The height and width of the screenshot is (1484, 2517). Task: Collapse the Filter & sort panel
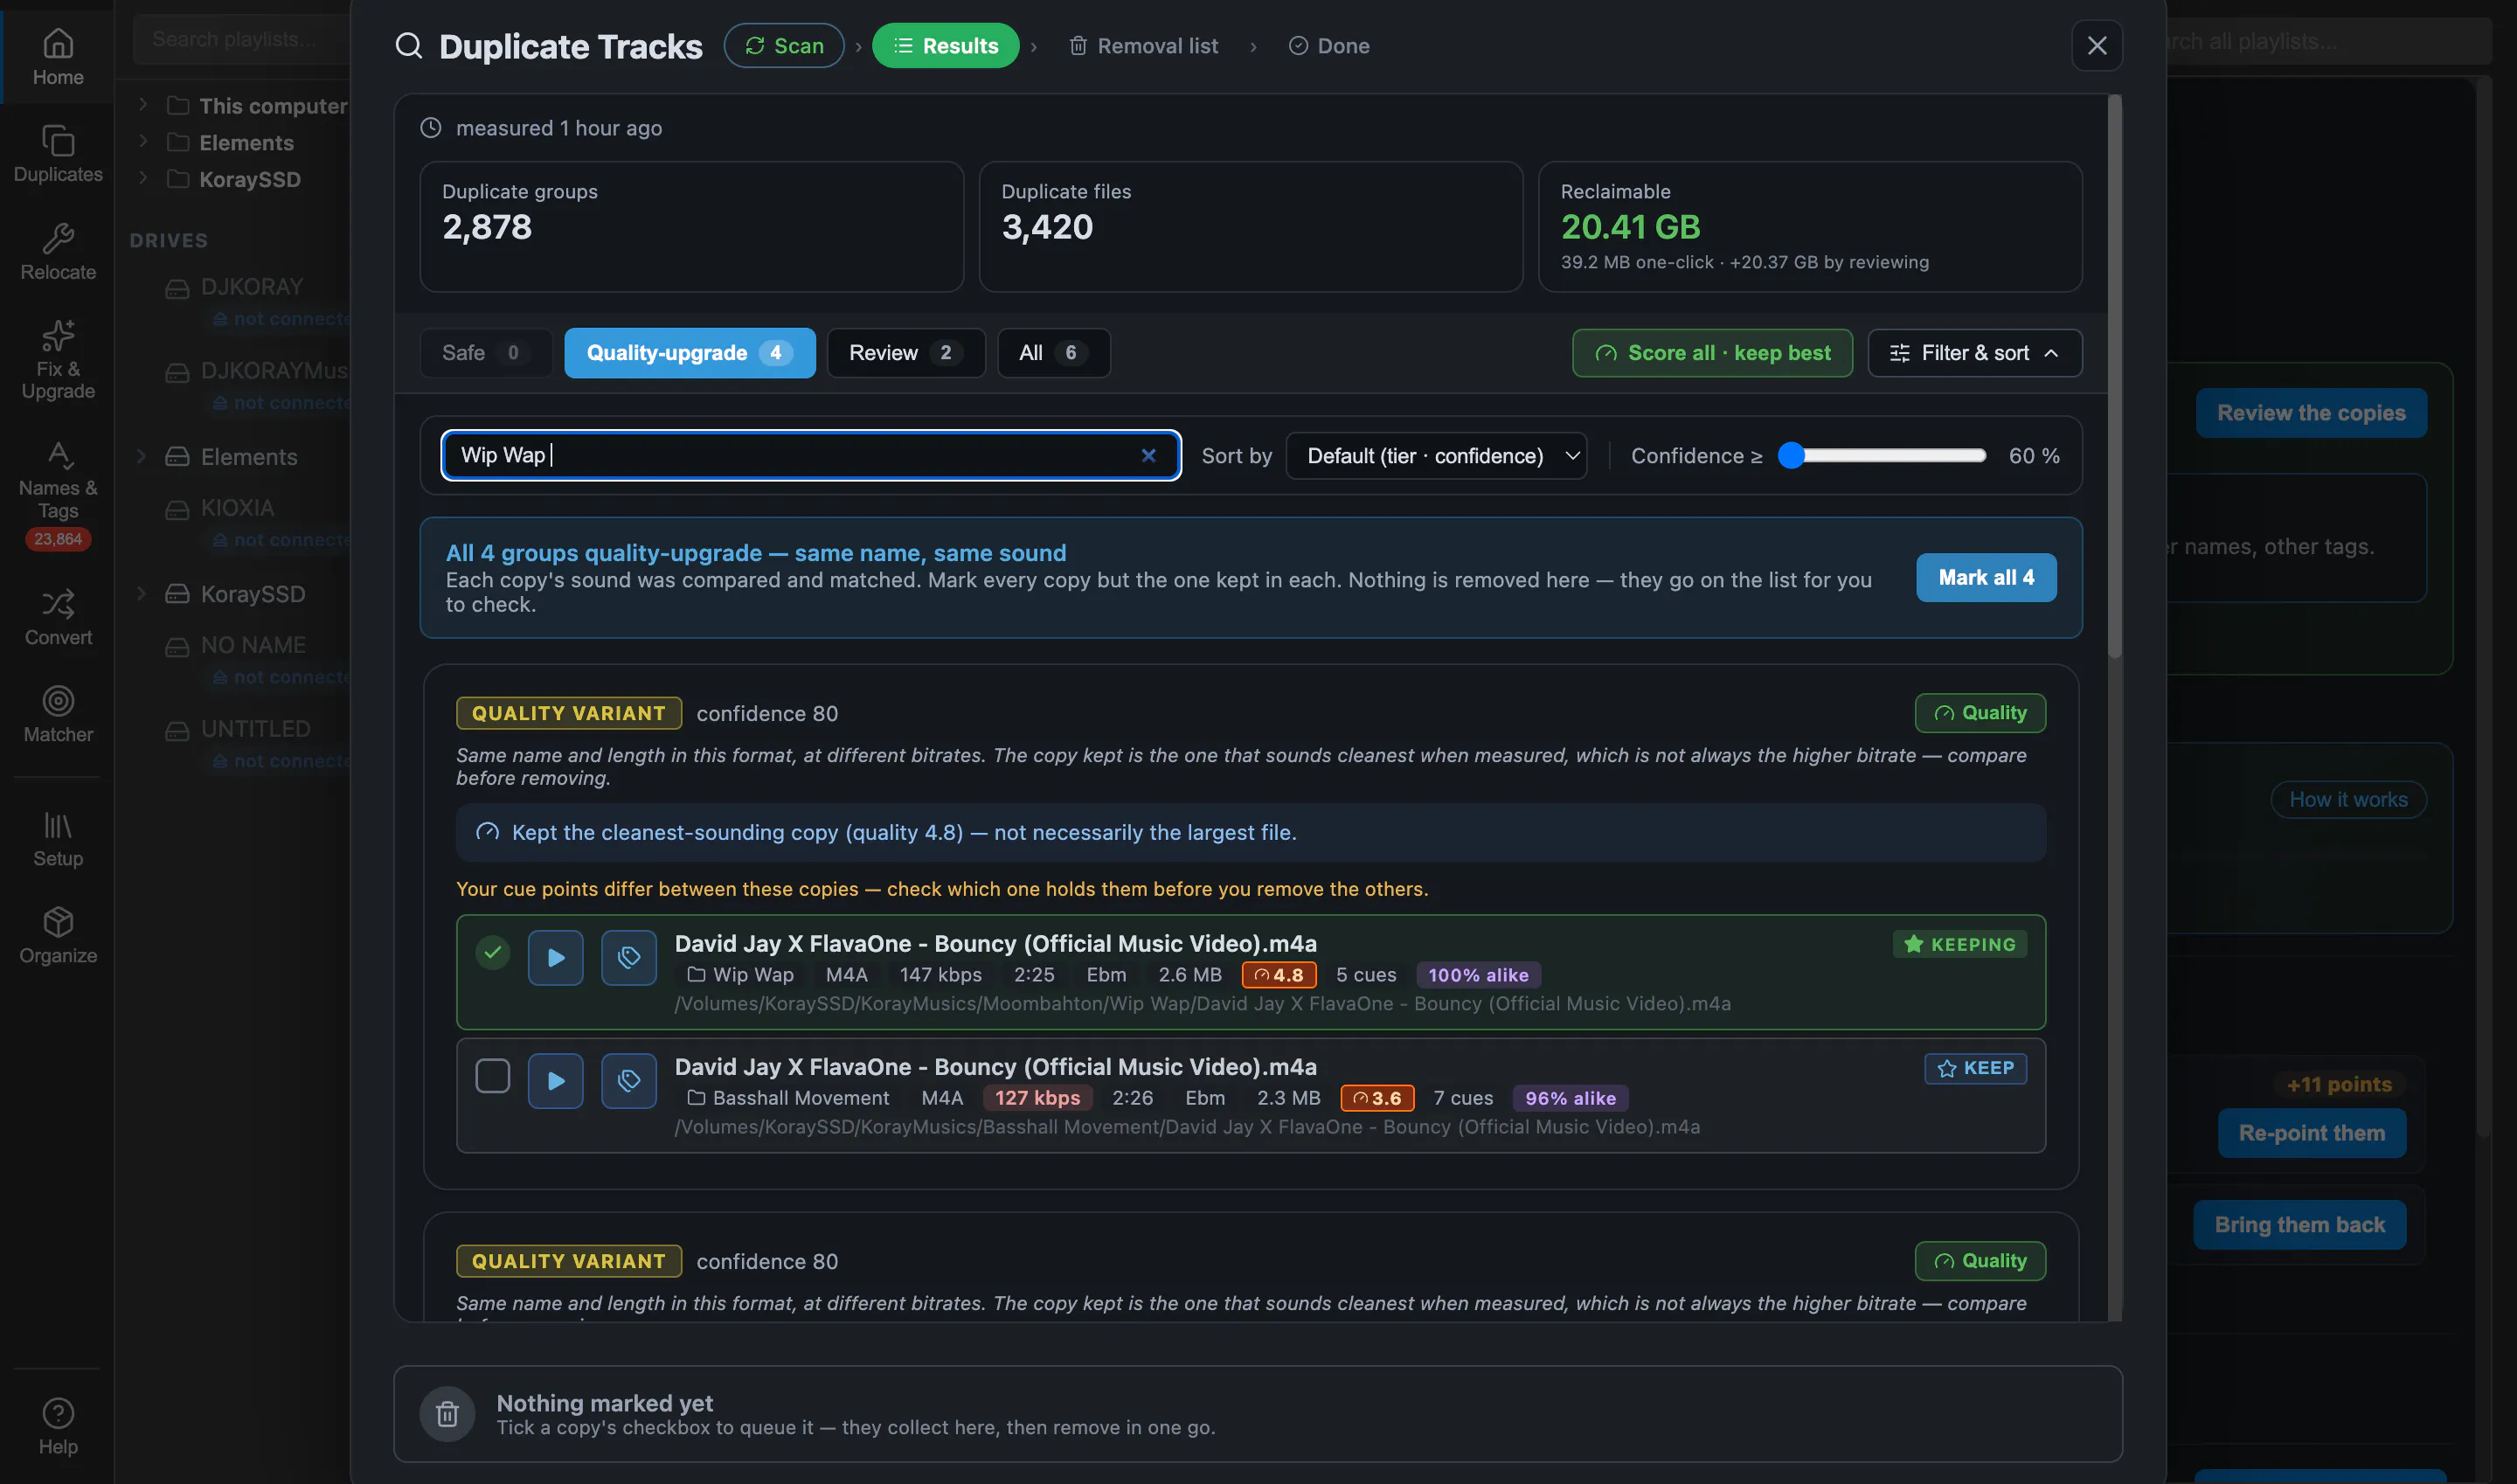[x=1975, y=353]
